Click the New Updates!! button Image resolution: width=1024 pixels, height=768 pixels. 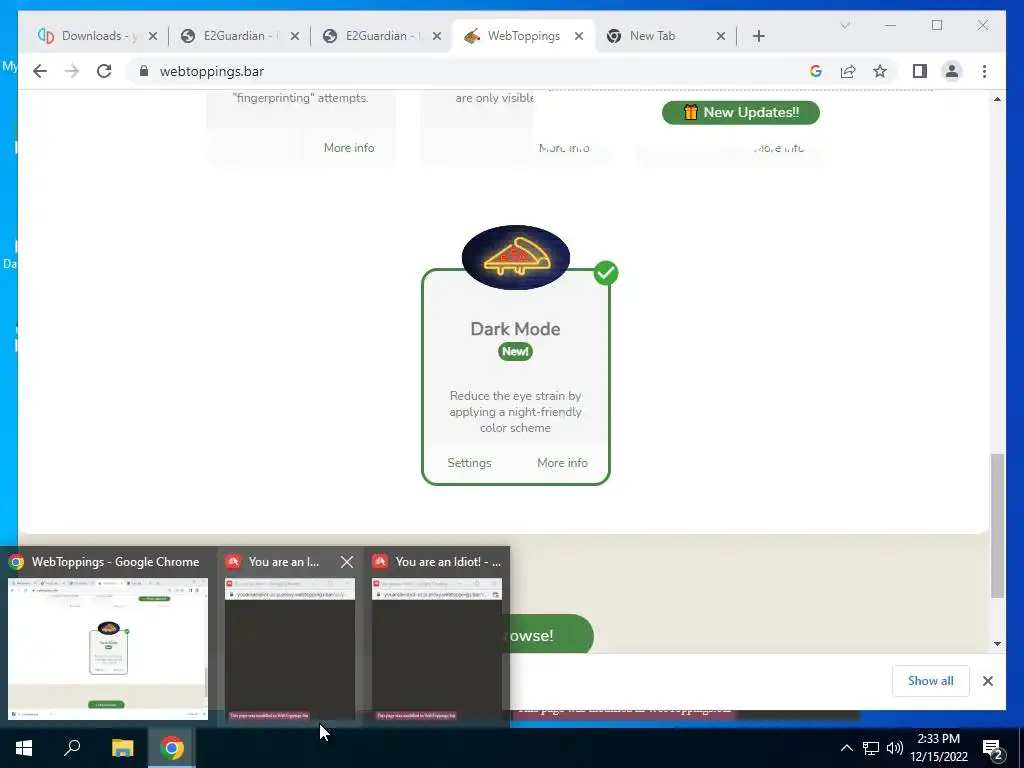(741, 112)
